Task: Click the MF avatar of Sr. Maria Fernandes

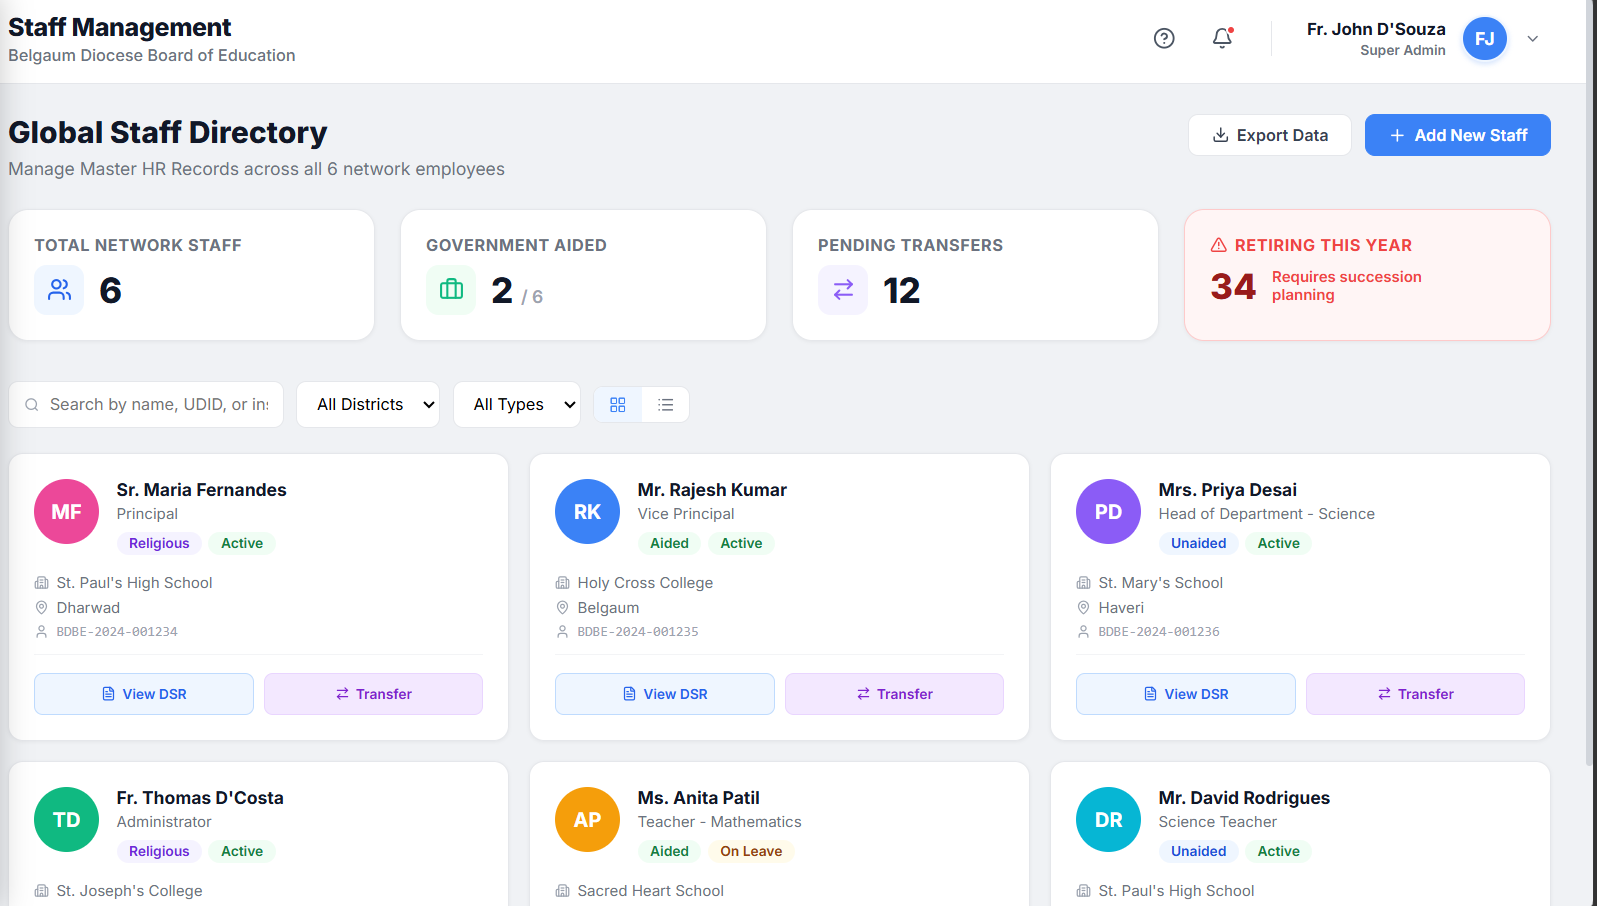Action: pos(66,511)
